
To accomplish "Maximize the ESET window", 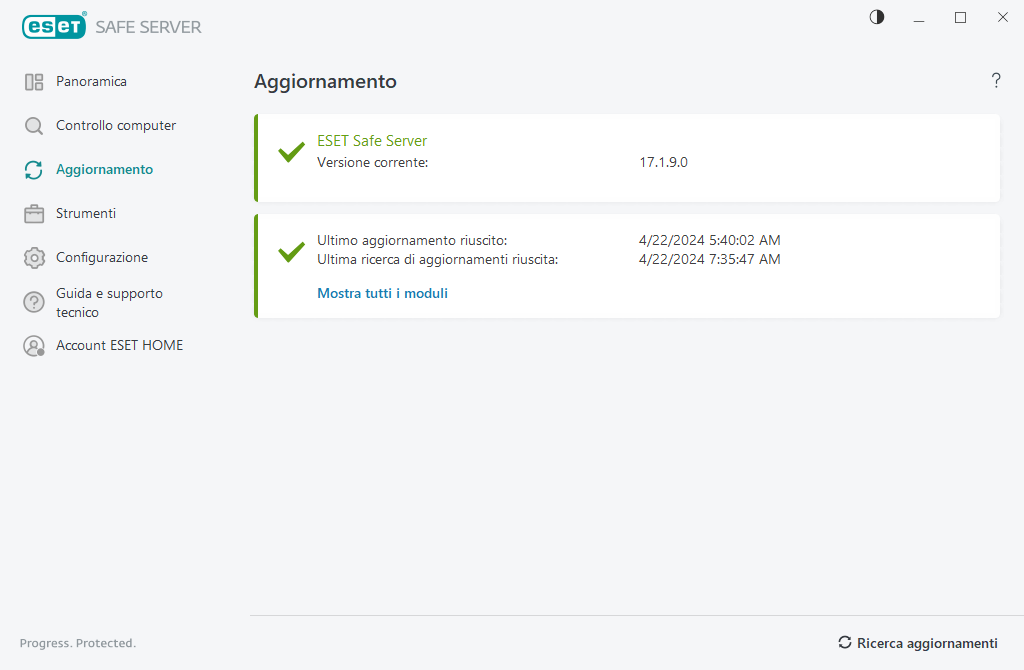I will pos(960,17).
